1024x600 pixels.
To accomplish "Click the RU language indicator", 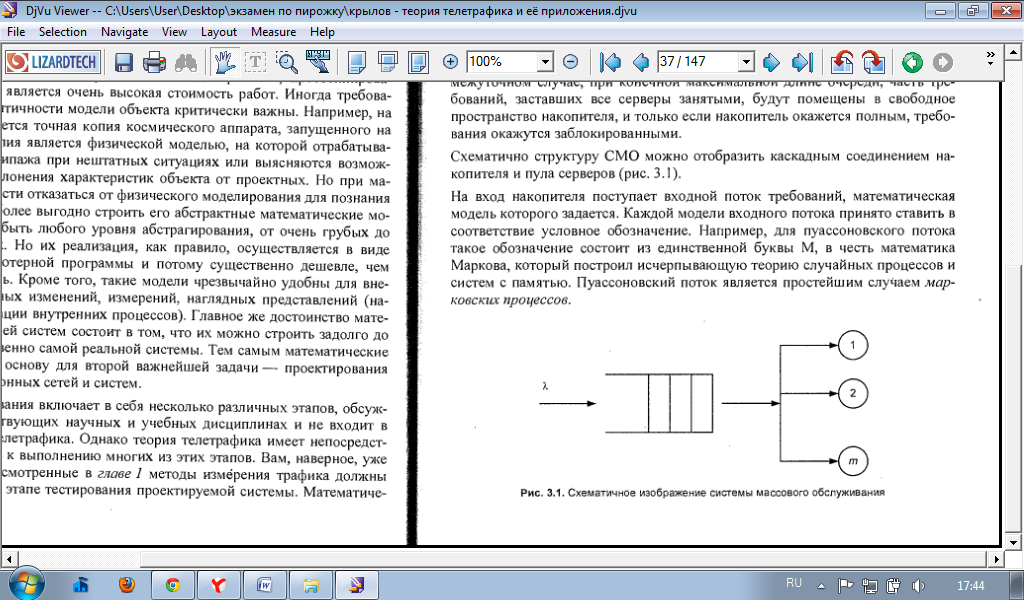I will click(793, 583).
